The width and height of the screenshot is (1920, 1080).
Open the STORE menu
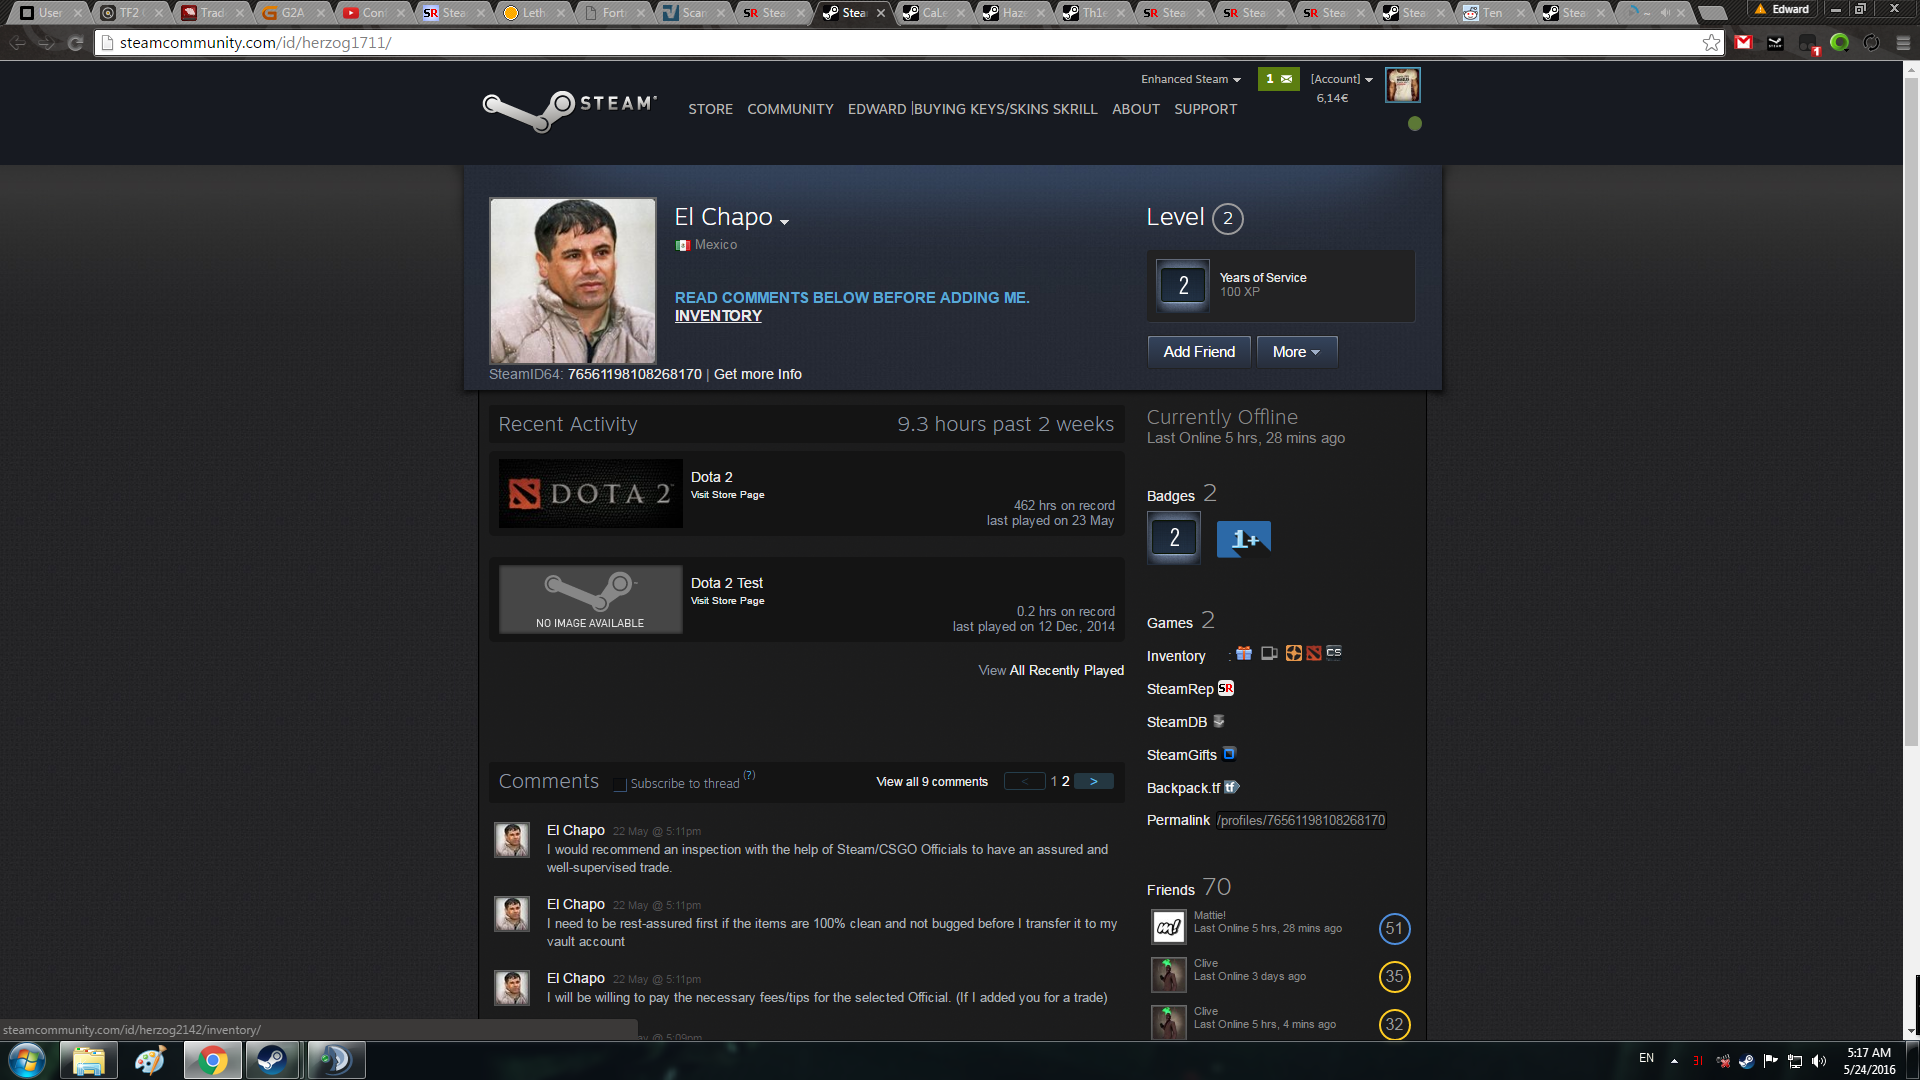710,109
